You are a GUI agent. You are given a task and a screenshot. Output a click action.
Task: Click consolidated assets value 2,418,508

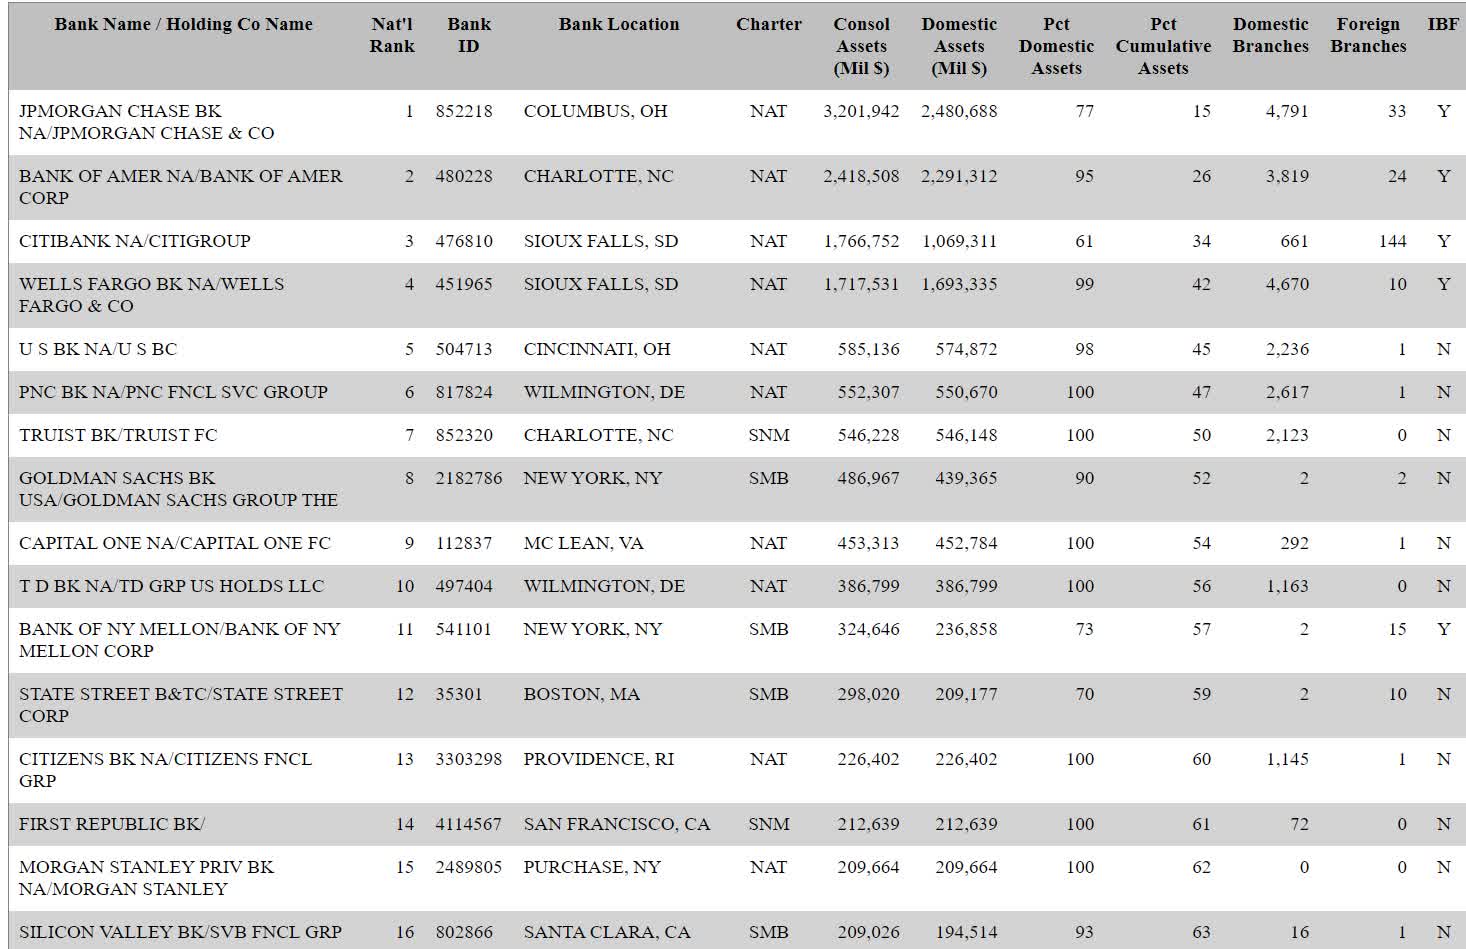[x=861, y=176]
